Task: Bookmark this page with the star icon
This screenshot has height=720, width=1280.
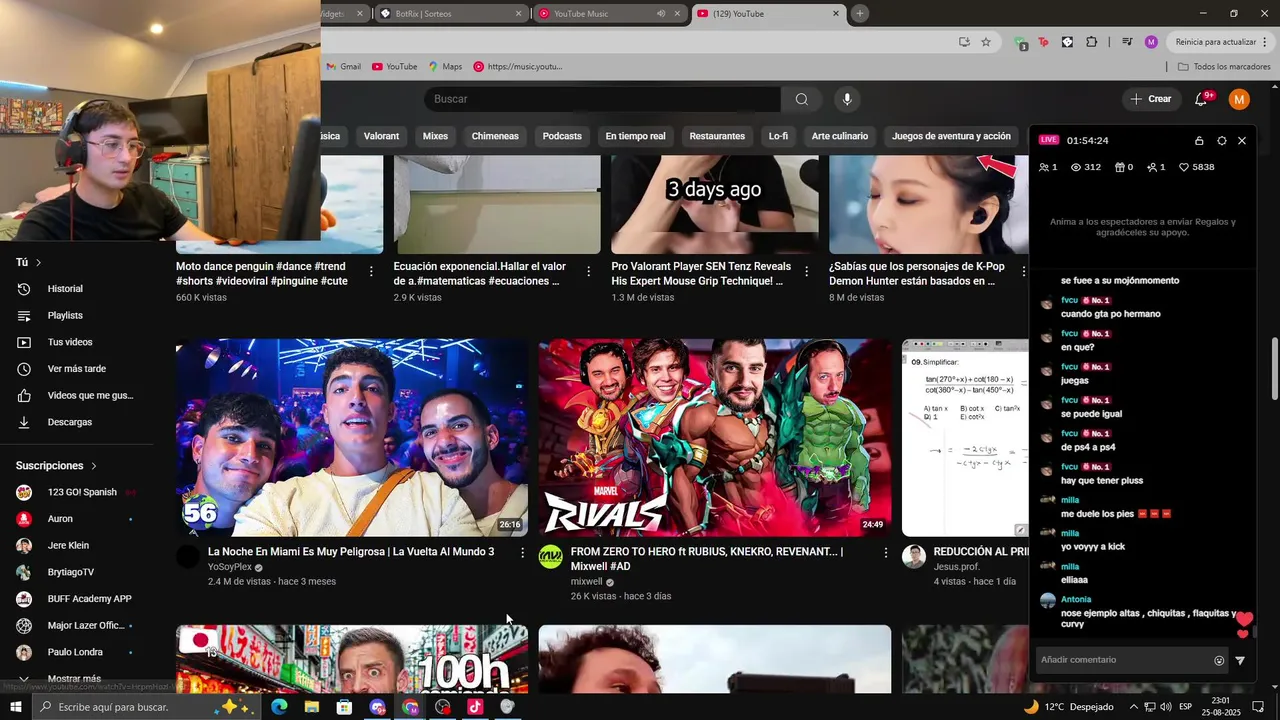Action: (x=986, y=42)
